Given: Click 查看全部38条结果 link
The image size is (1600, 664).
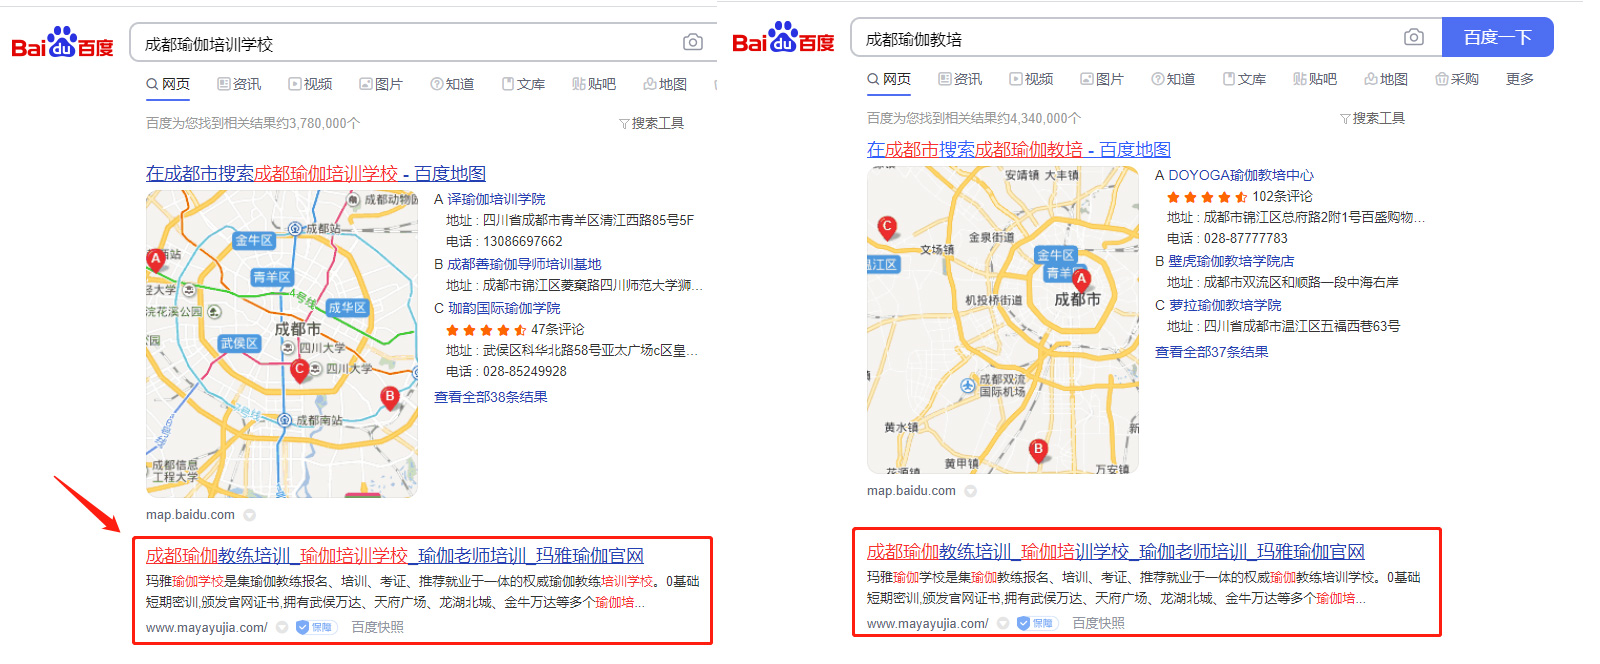Looking at the screenshot, I should (x=490, y=397).
